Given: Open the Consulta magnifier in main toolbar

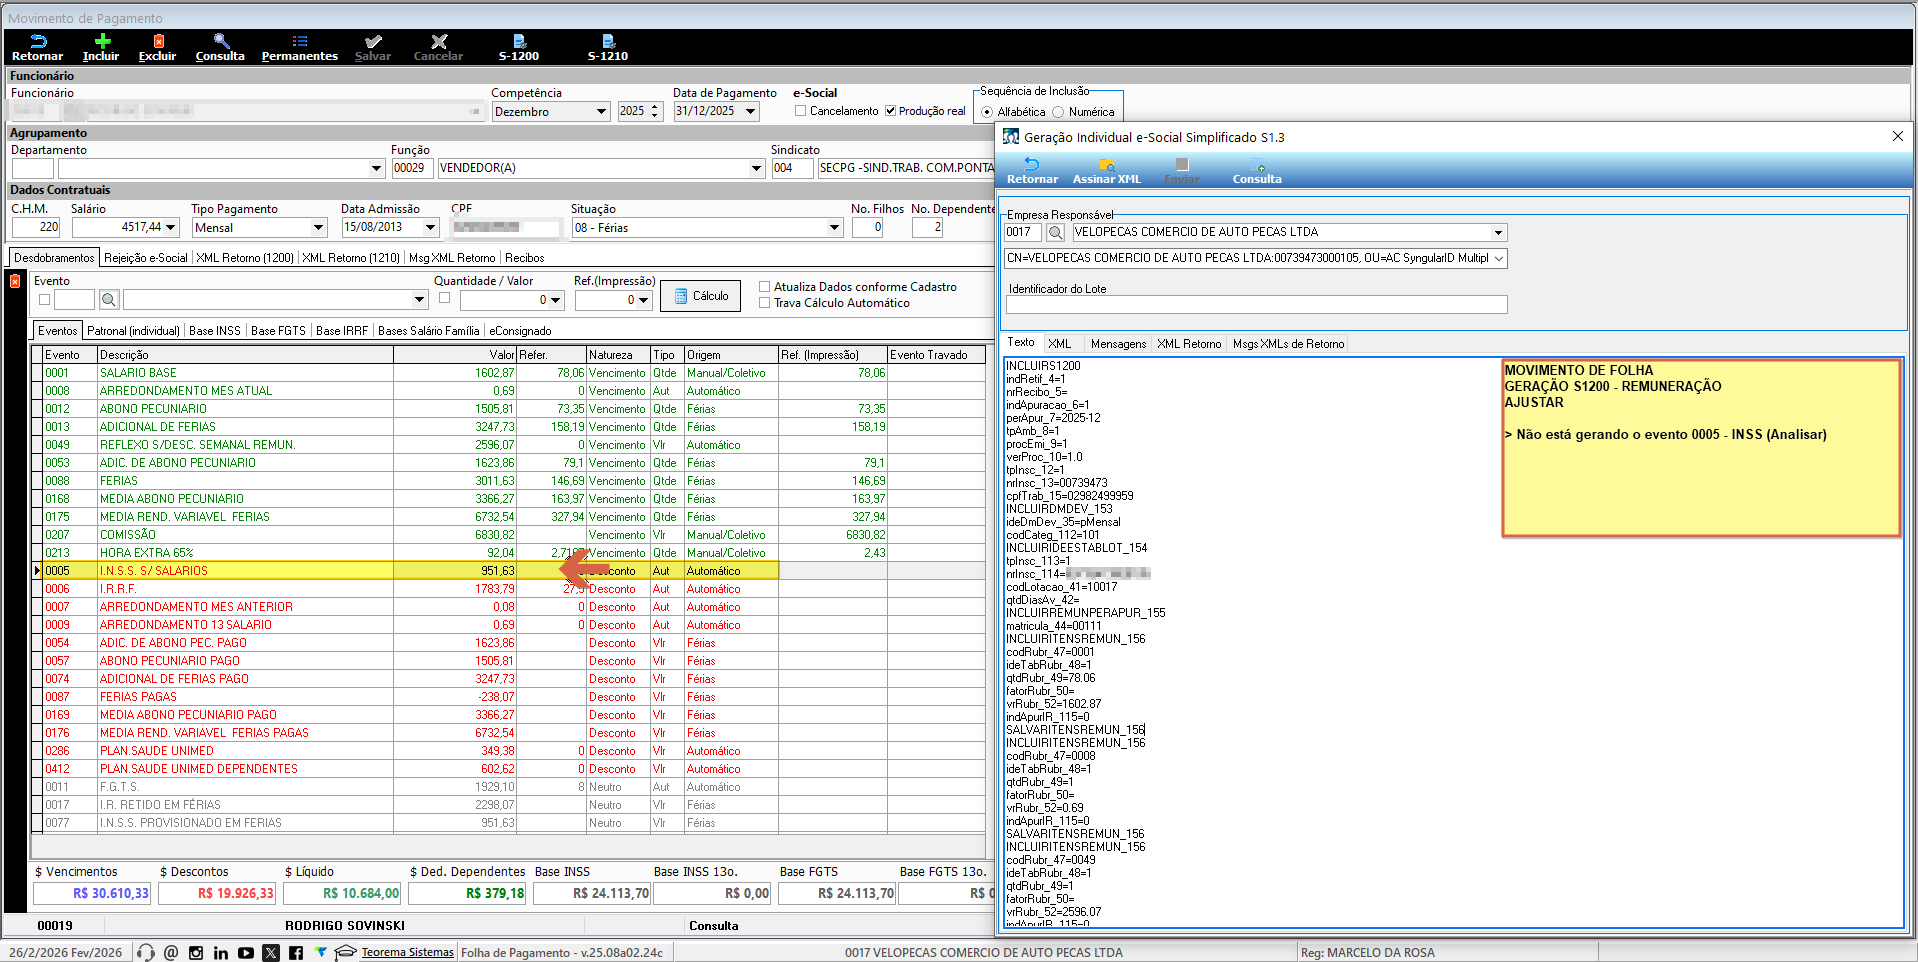Looking at the screenshot, I should tap(220, 42).
